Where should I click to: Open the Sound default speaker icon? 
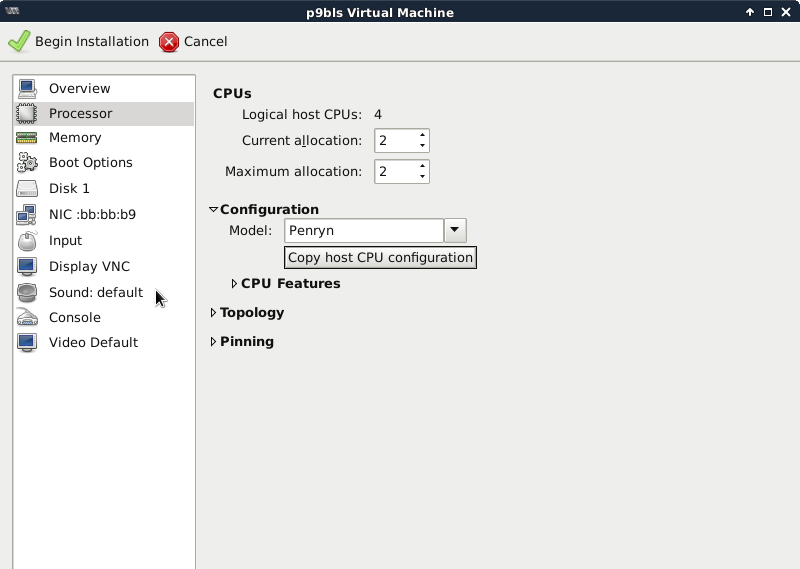(27, 293)
